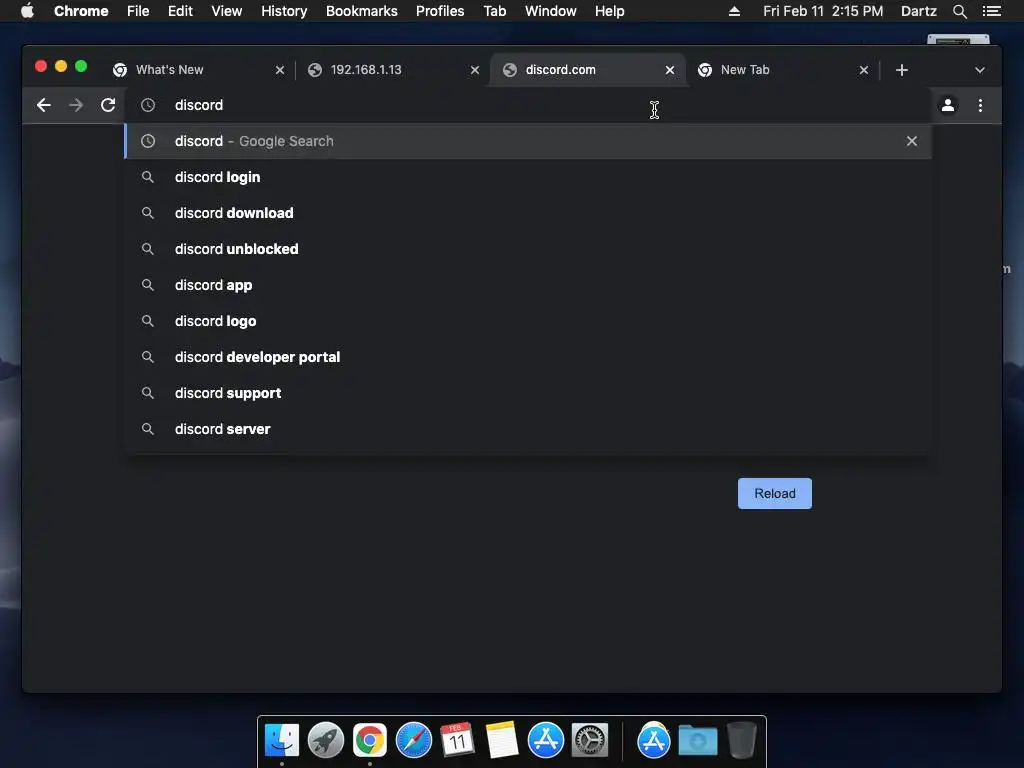Click the date and time in menu bar
The height and width of the screenshot is (768, 1024).
[x=823, y=11]
